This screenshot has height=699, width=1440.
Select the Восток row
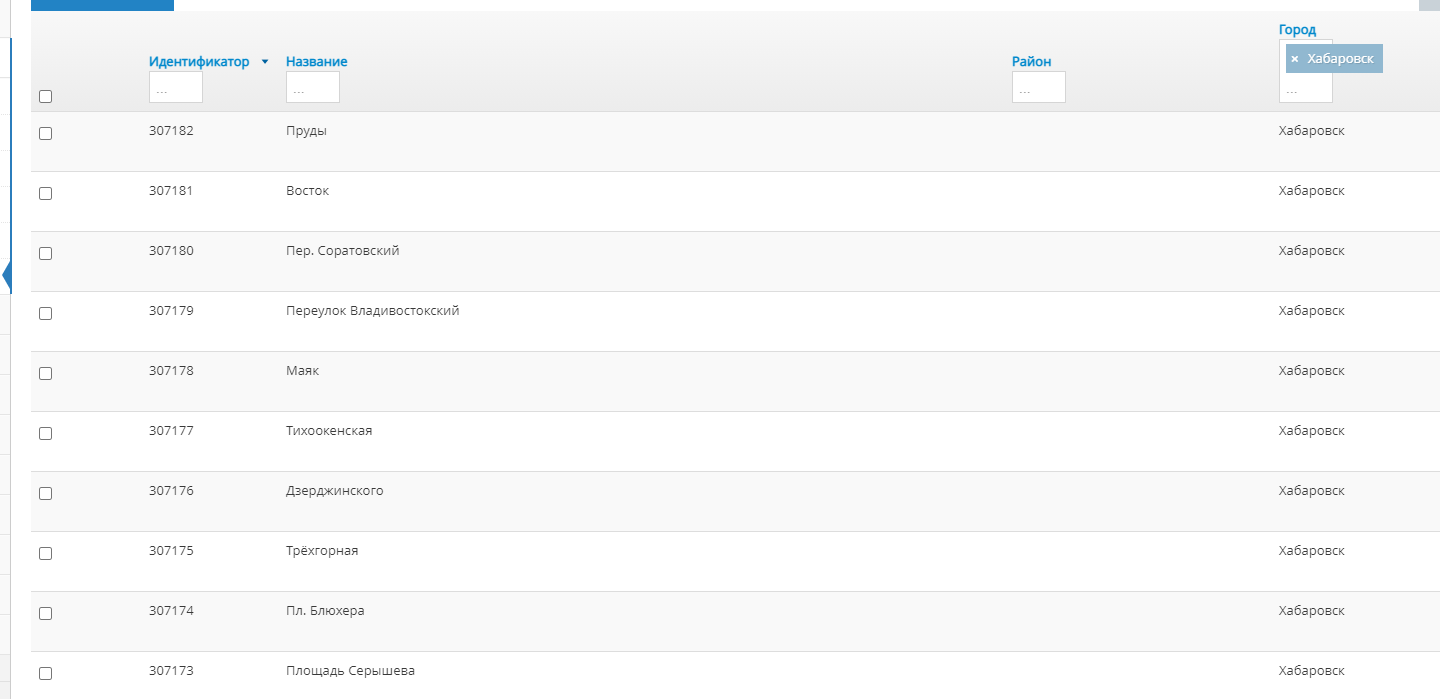(735, 202)
